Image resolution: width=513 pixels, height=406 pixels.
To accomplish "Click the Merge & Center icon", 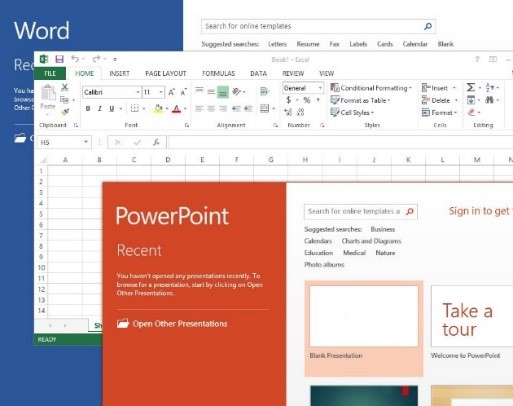I will click(x=265, y=108).
